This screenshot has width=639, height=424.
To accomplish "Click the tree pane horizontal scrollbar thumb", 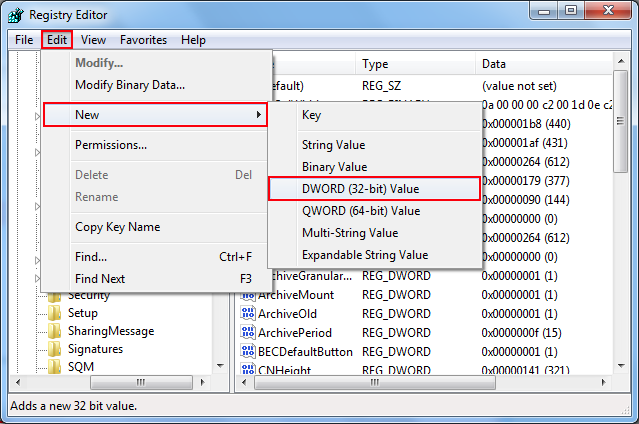I will coord(141,382).
